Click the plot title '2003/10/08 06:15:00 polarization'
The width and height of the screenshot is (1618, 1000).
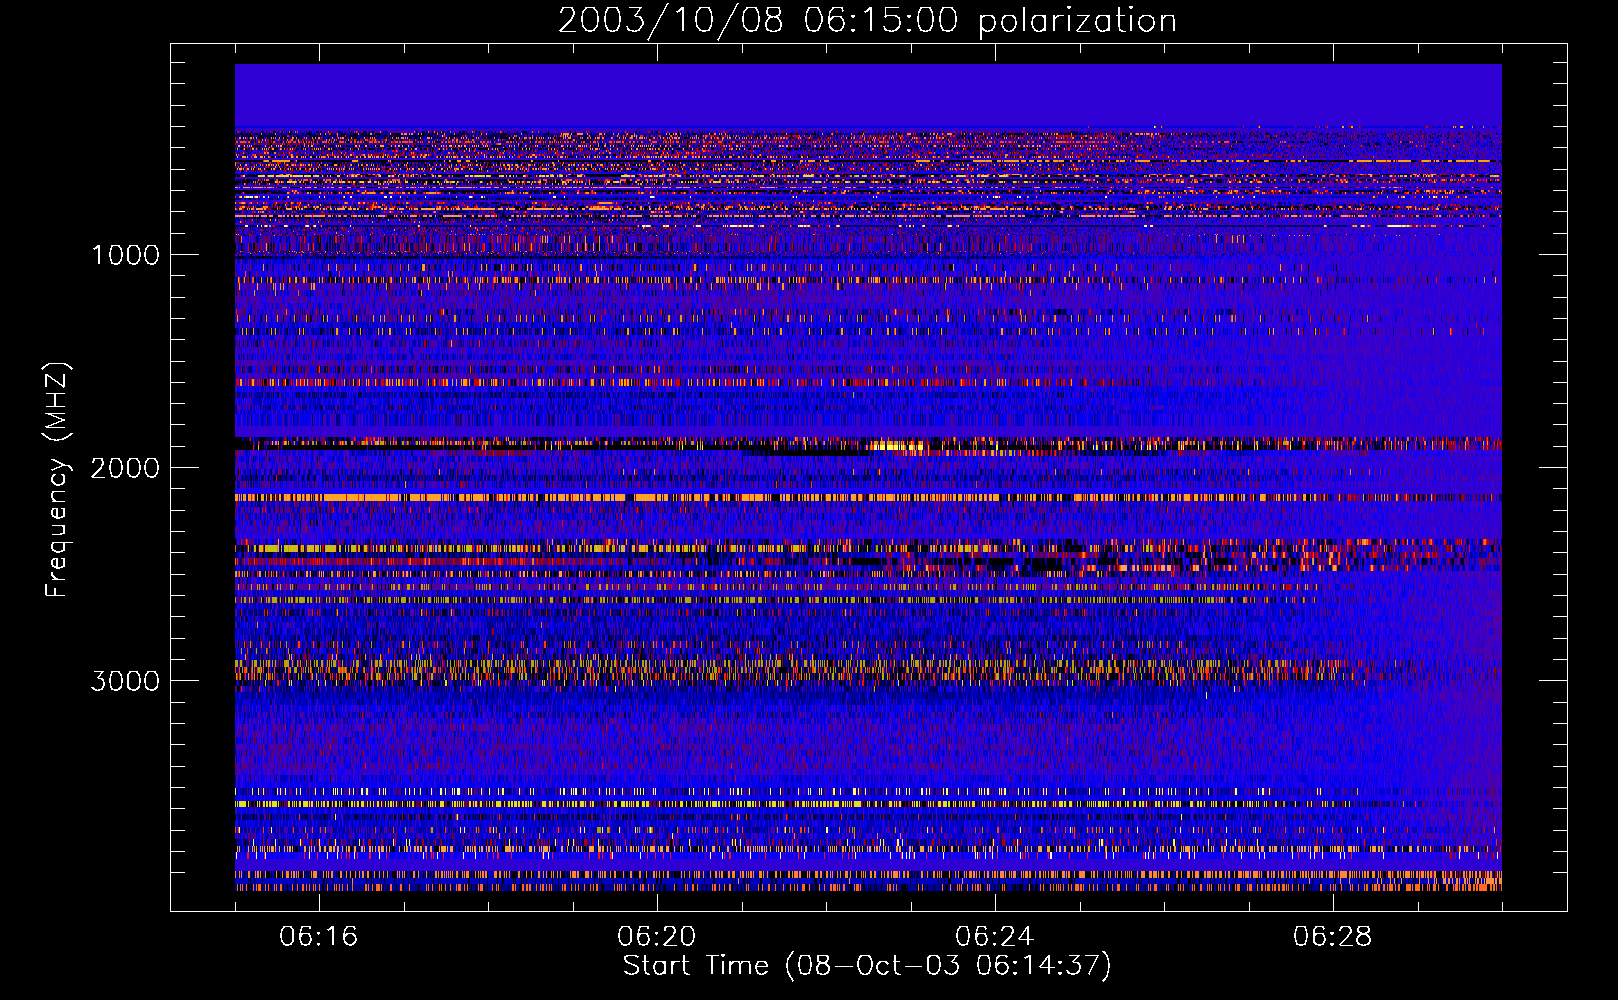(x=867, y=21)
